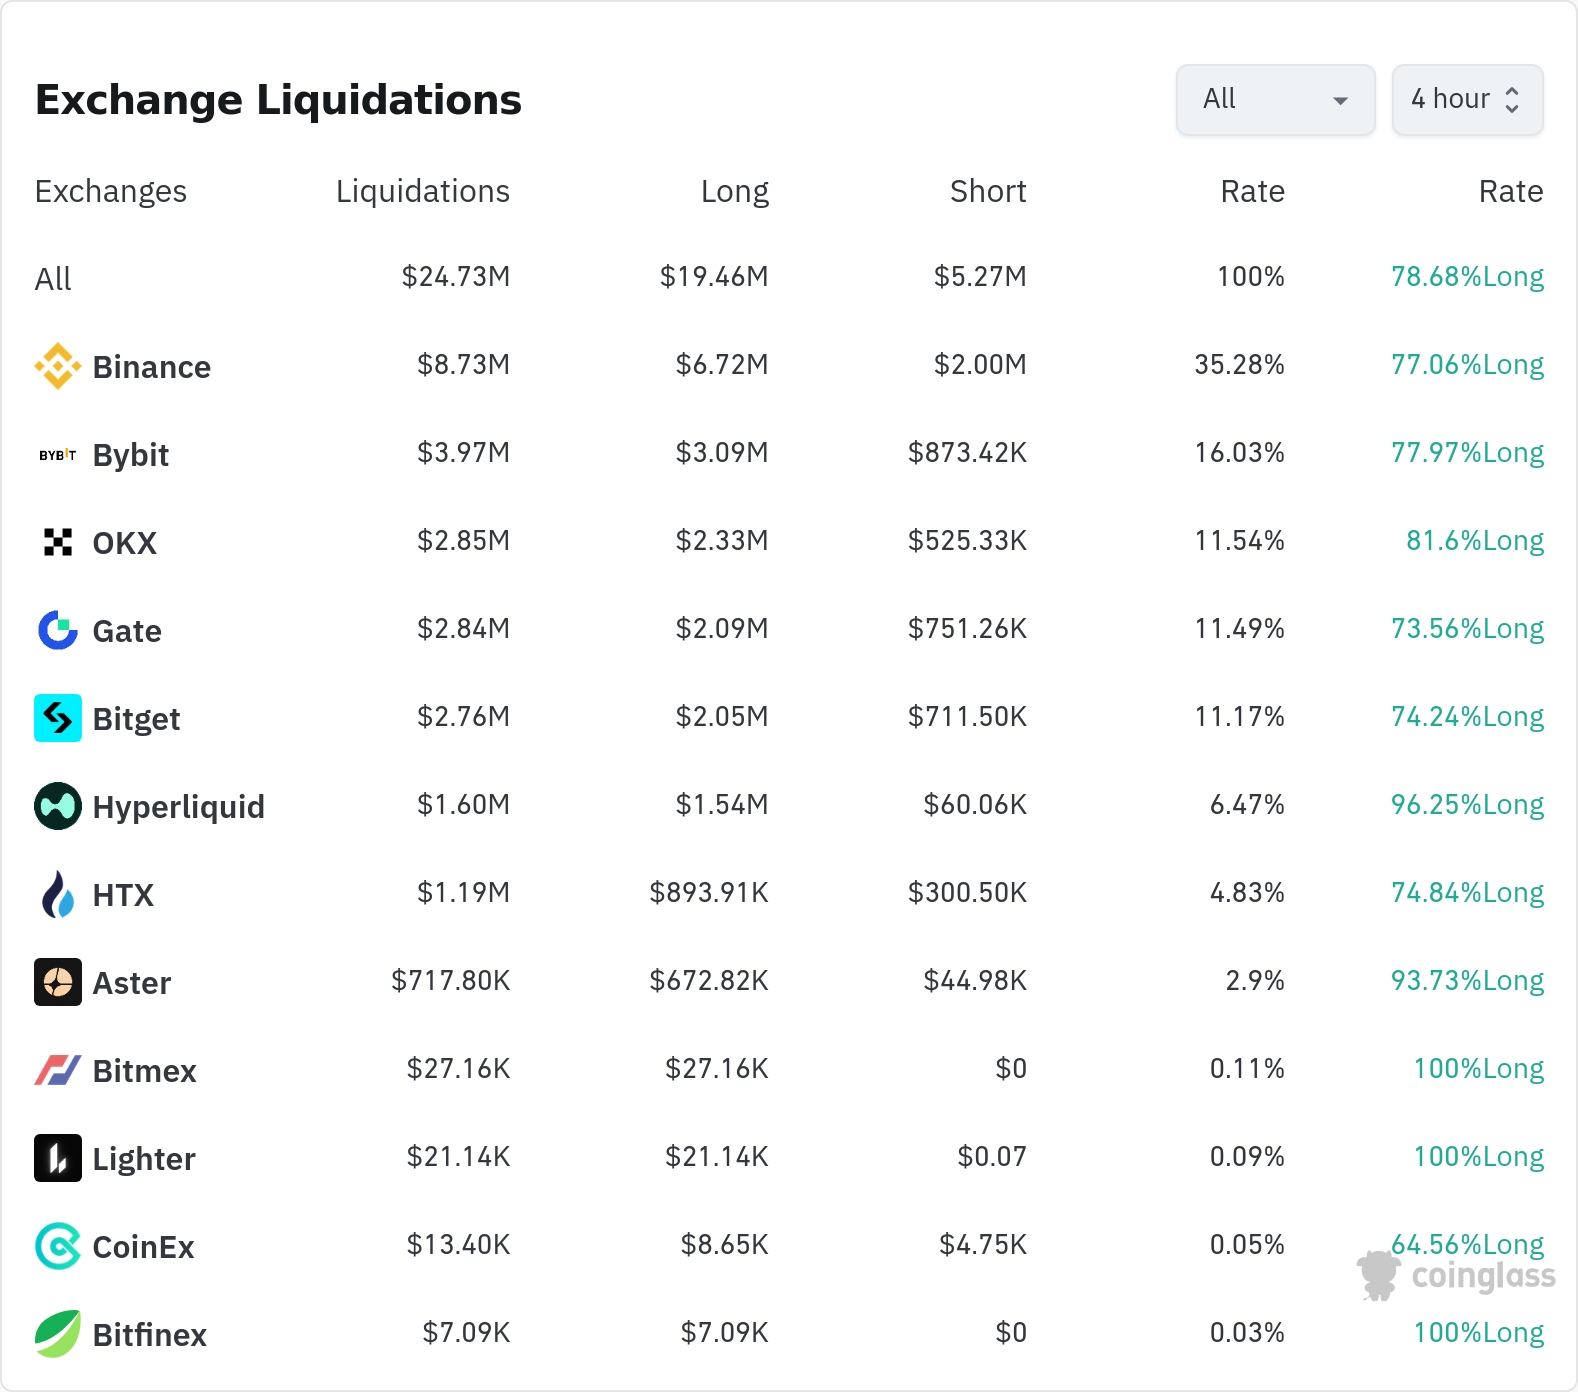Click the Hyperliquid logo icon
Screen dimensions: 1578x1392
pyautogui.click(x=57, y=806)
